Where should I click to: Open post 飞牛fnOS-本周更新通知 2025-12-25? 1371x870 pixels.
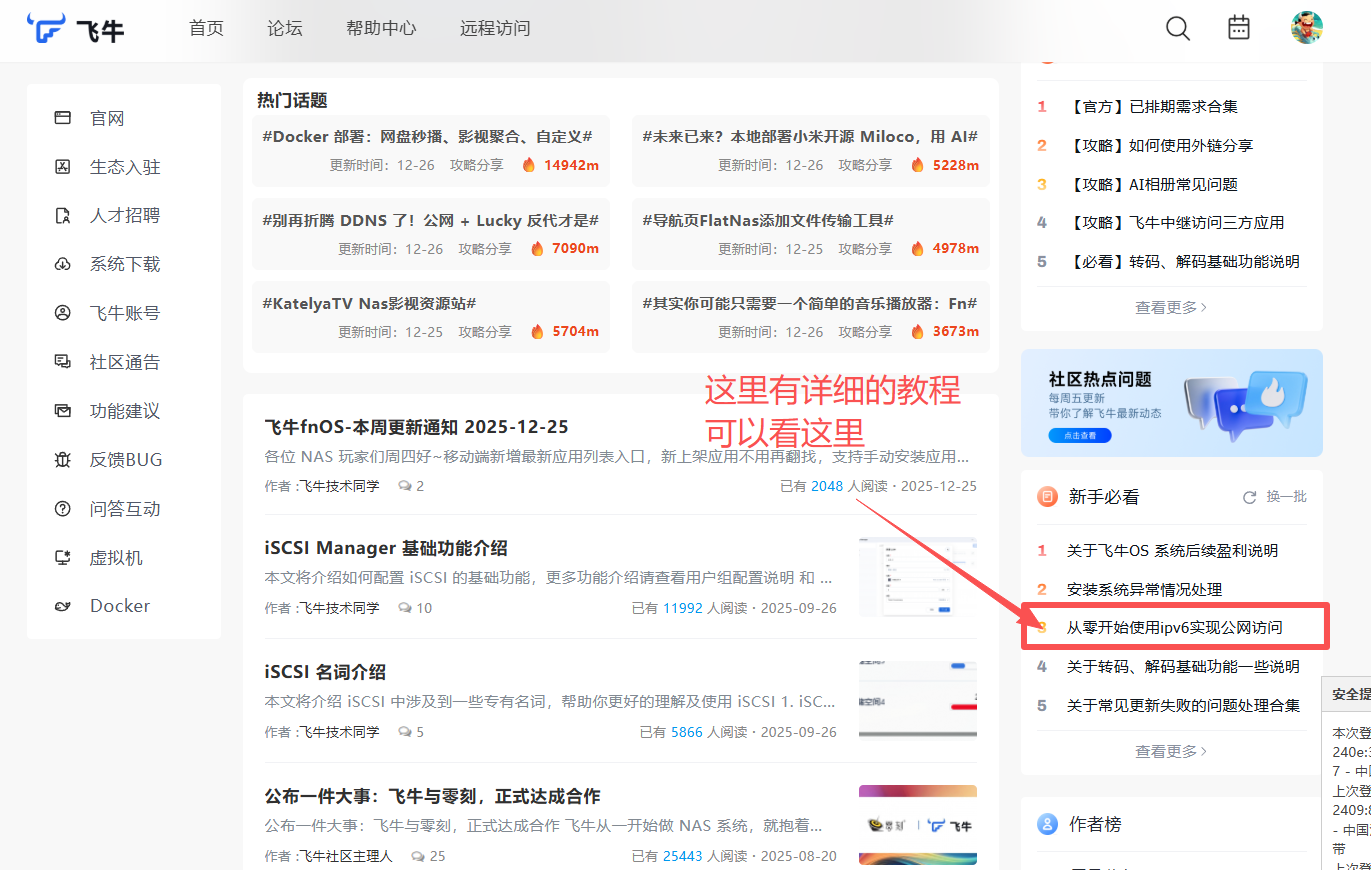(x=416, y=427)
